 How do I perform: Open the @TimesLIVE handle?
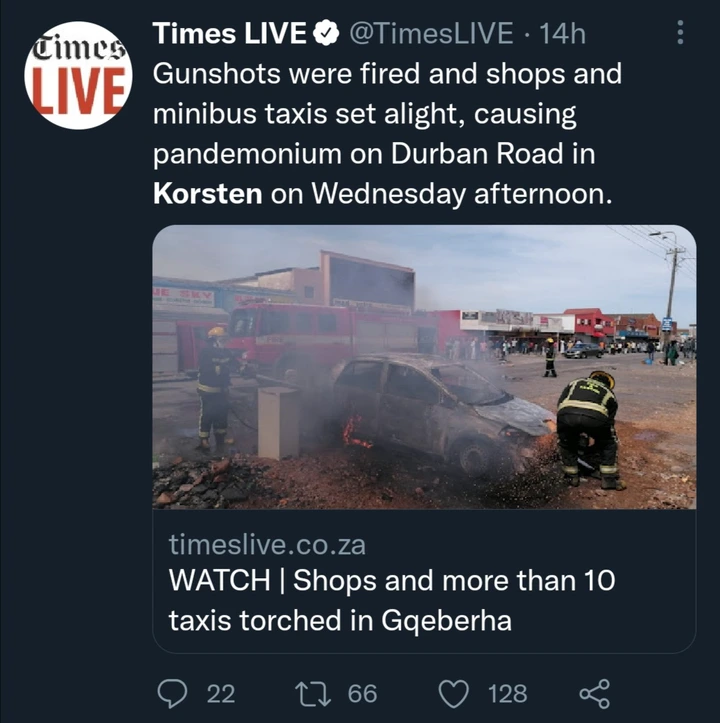(x=431, y=33)
